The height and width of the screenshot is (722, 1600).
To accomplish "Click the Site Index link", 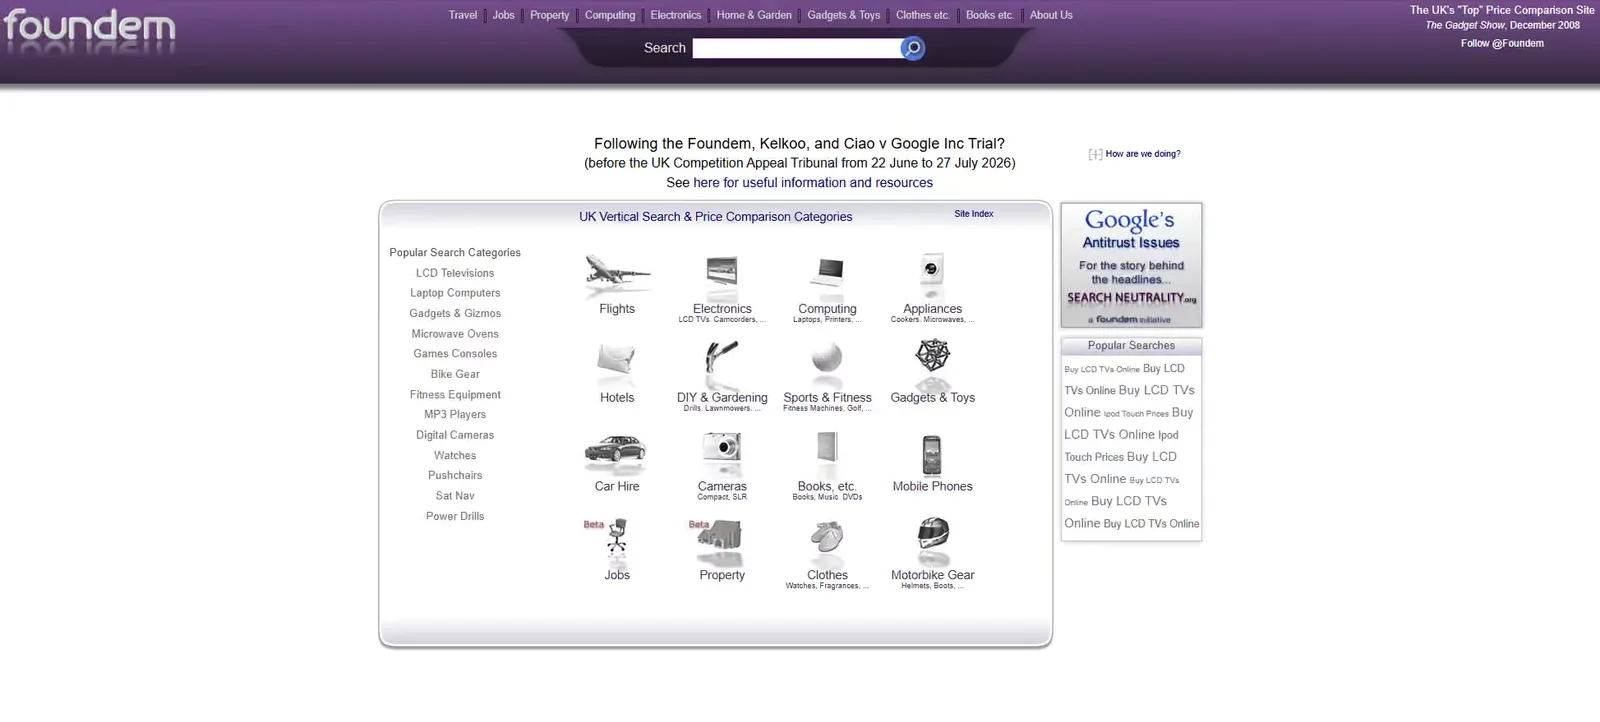I will [x=973, y=214].
